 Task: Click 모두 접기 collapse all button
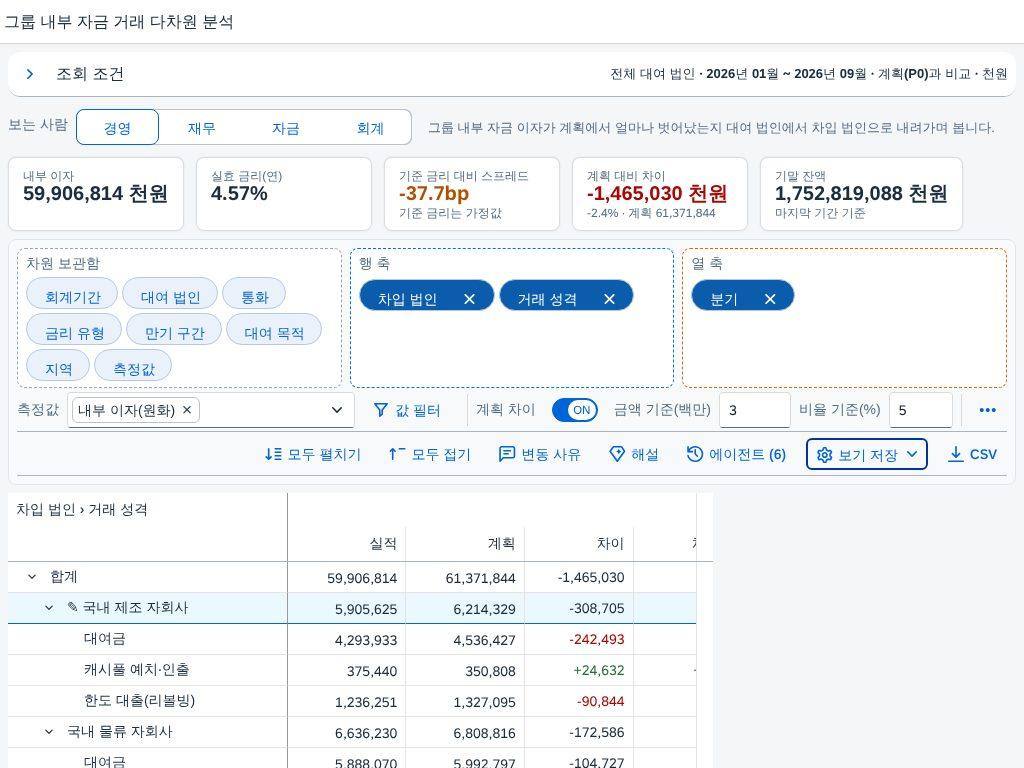point(429,455)
